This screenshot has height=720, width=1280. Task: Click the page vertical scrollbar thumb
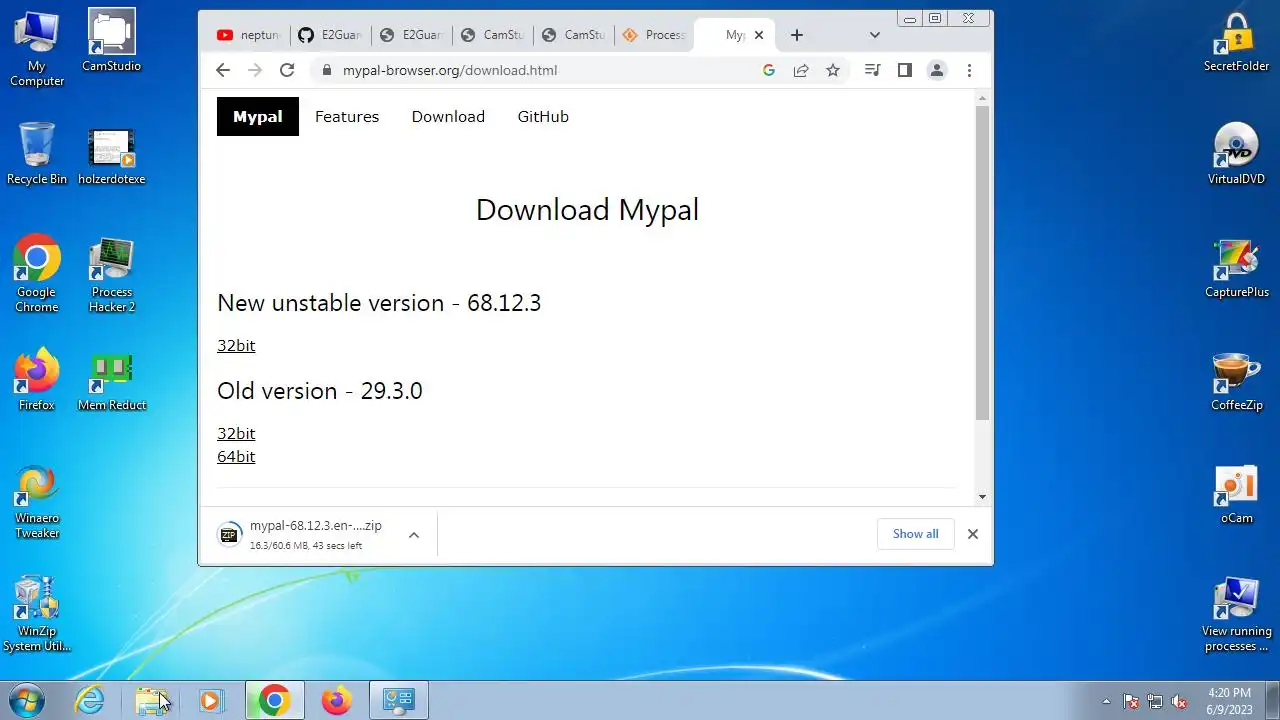click(x=982, y=262)
